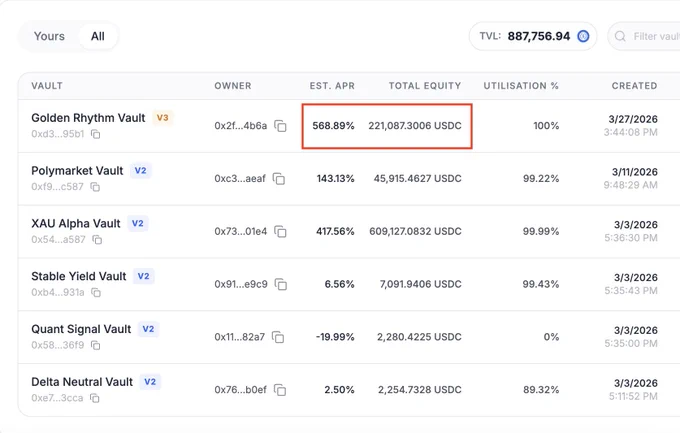The height and width of the screenshot is (433, 680).
Task: Click equity 2,254.7328 USDC
Action: [420, 390]
